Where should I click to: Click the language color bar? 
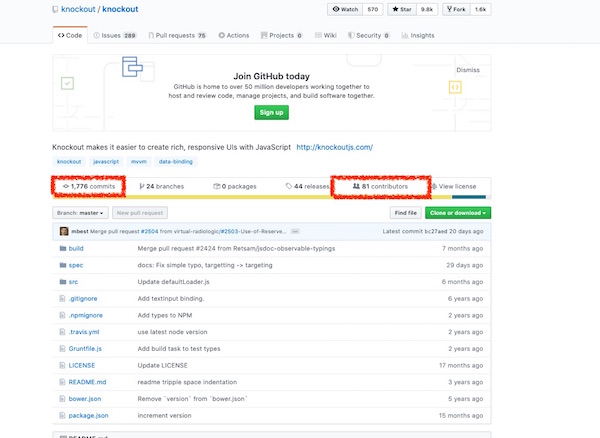click(270, 197)
